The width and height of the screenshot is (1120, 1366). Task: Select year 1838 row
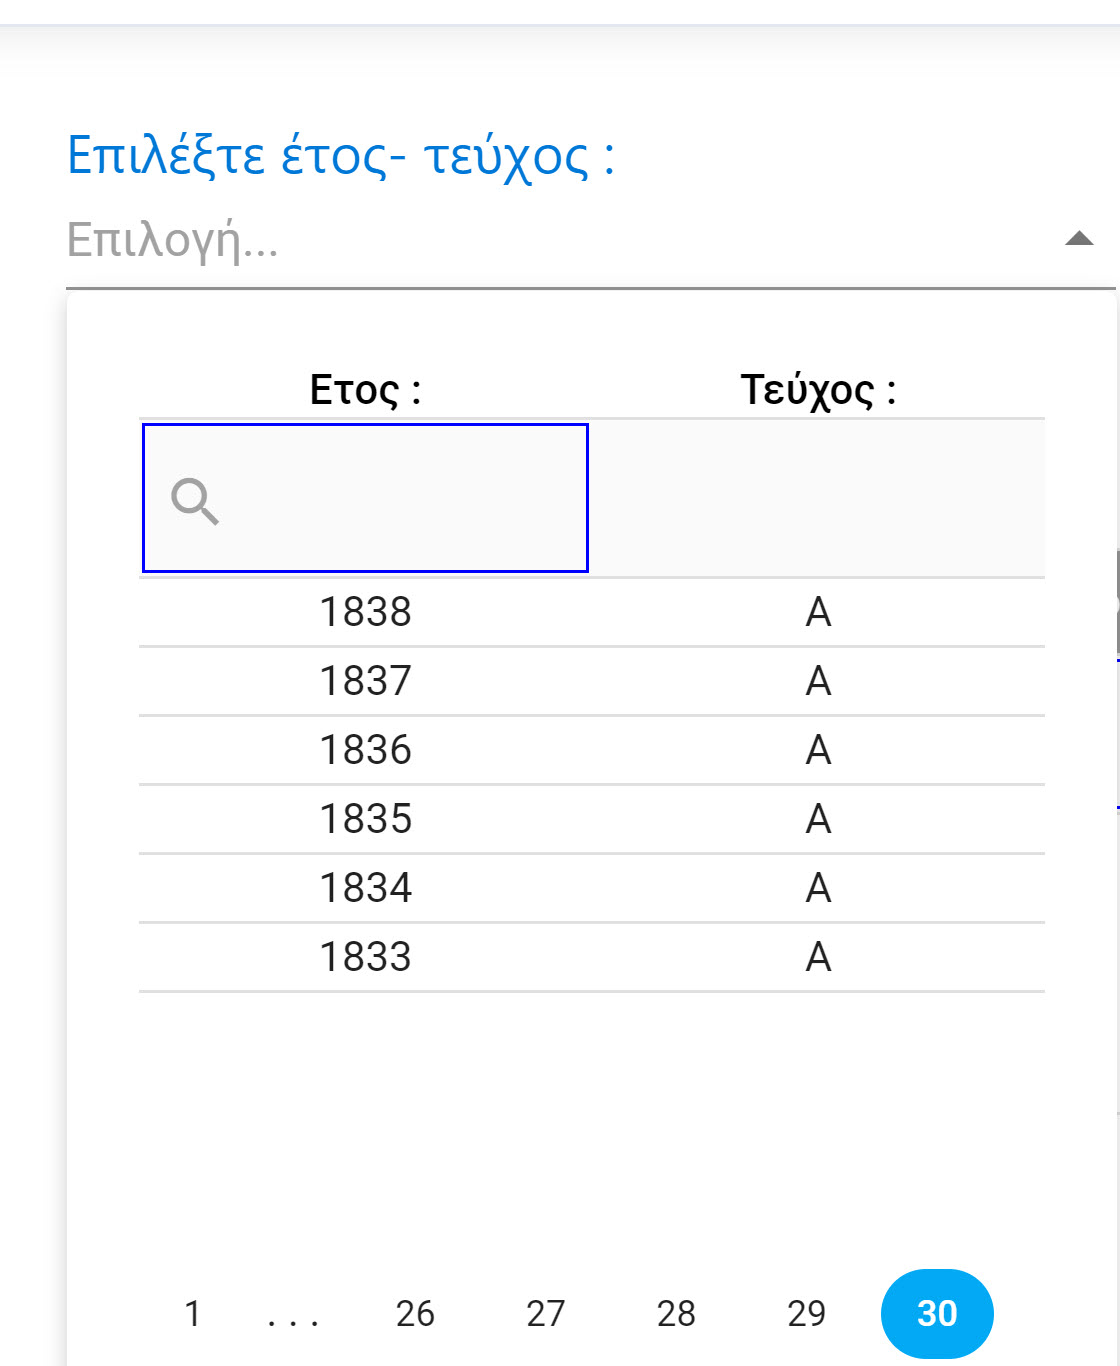(x=365, y=612)
